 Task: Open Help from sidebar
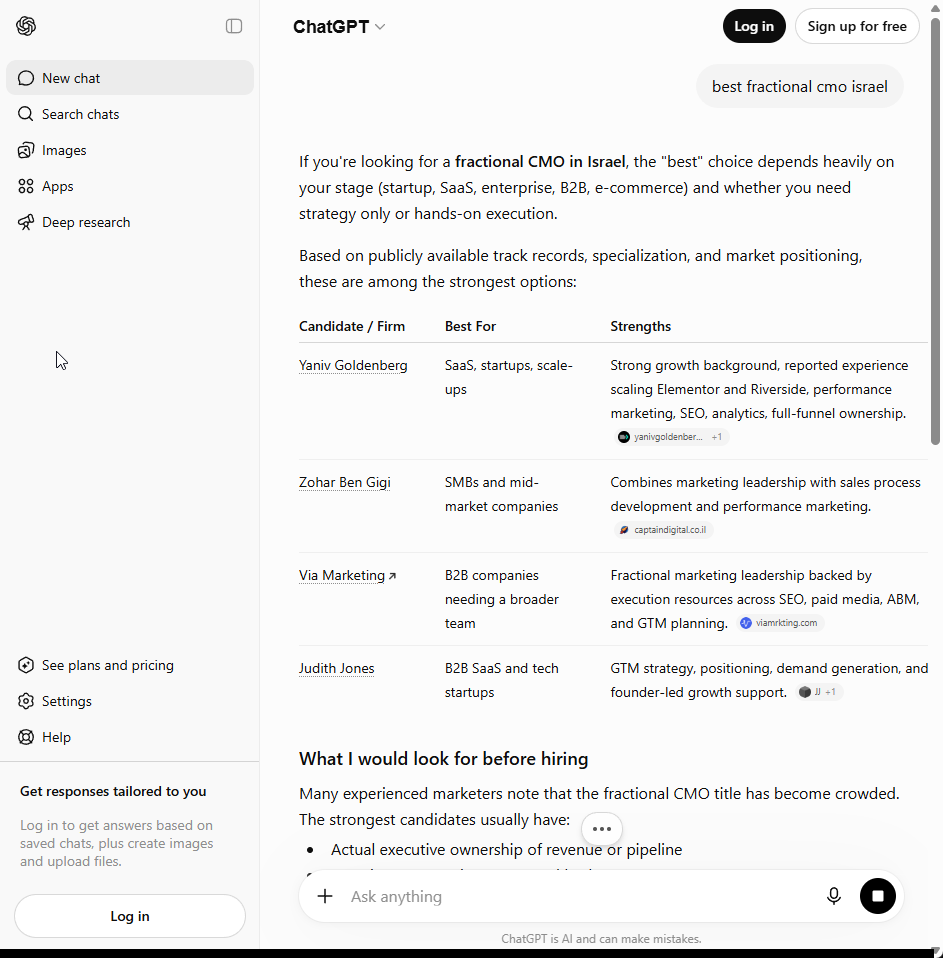[x=130, y=737]
